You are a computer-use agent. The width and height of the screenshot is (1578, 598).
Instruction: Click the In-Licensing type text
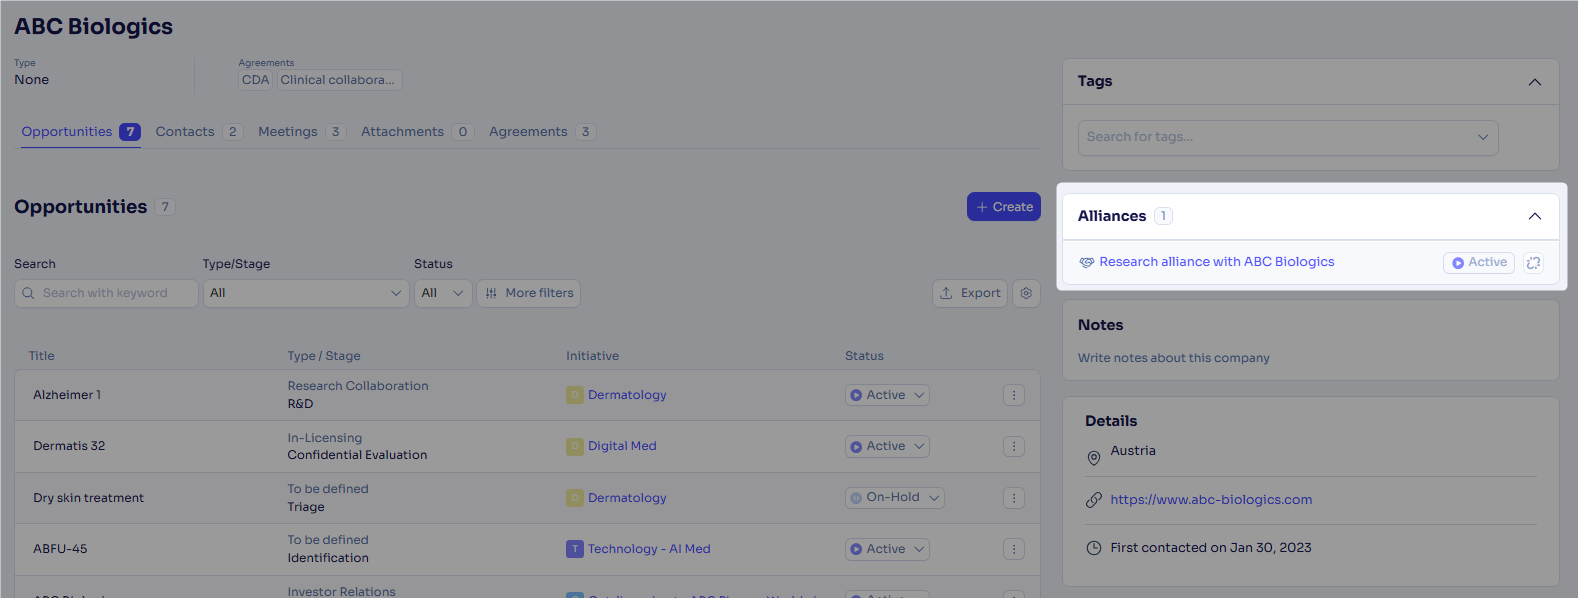[x=325, y=438]
